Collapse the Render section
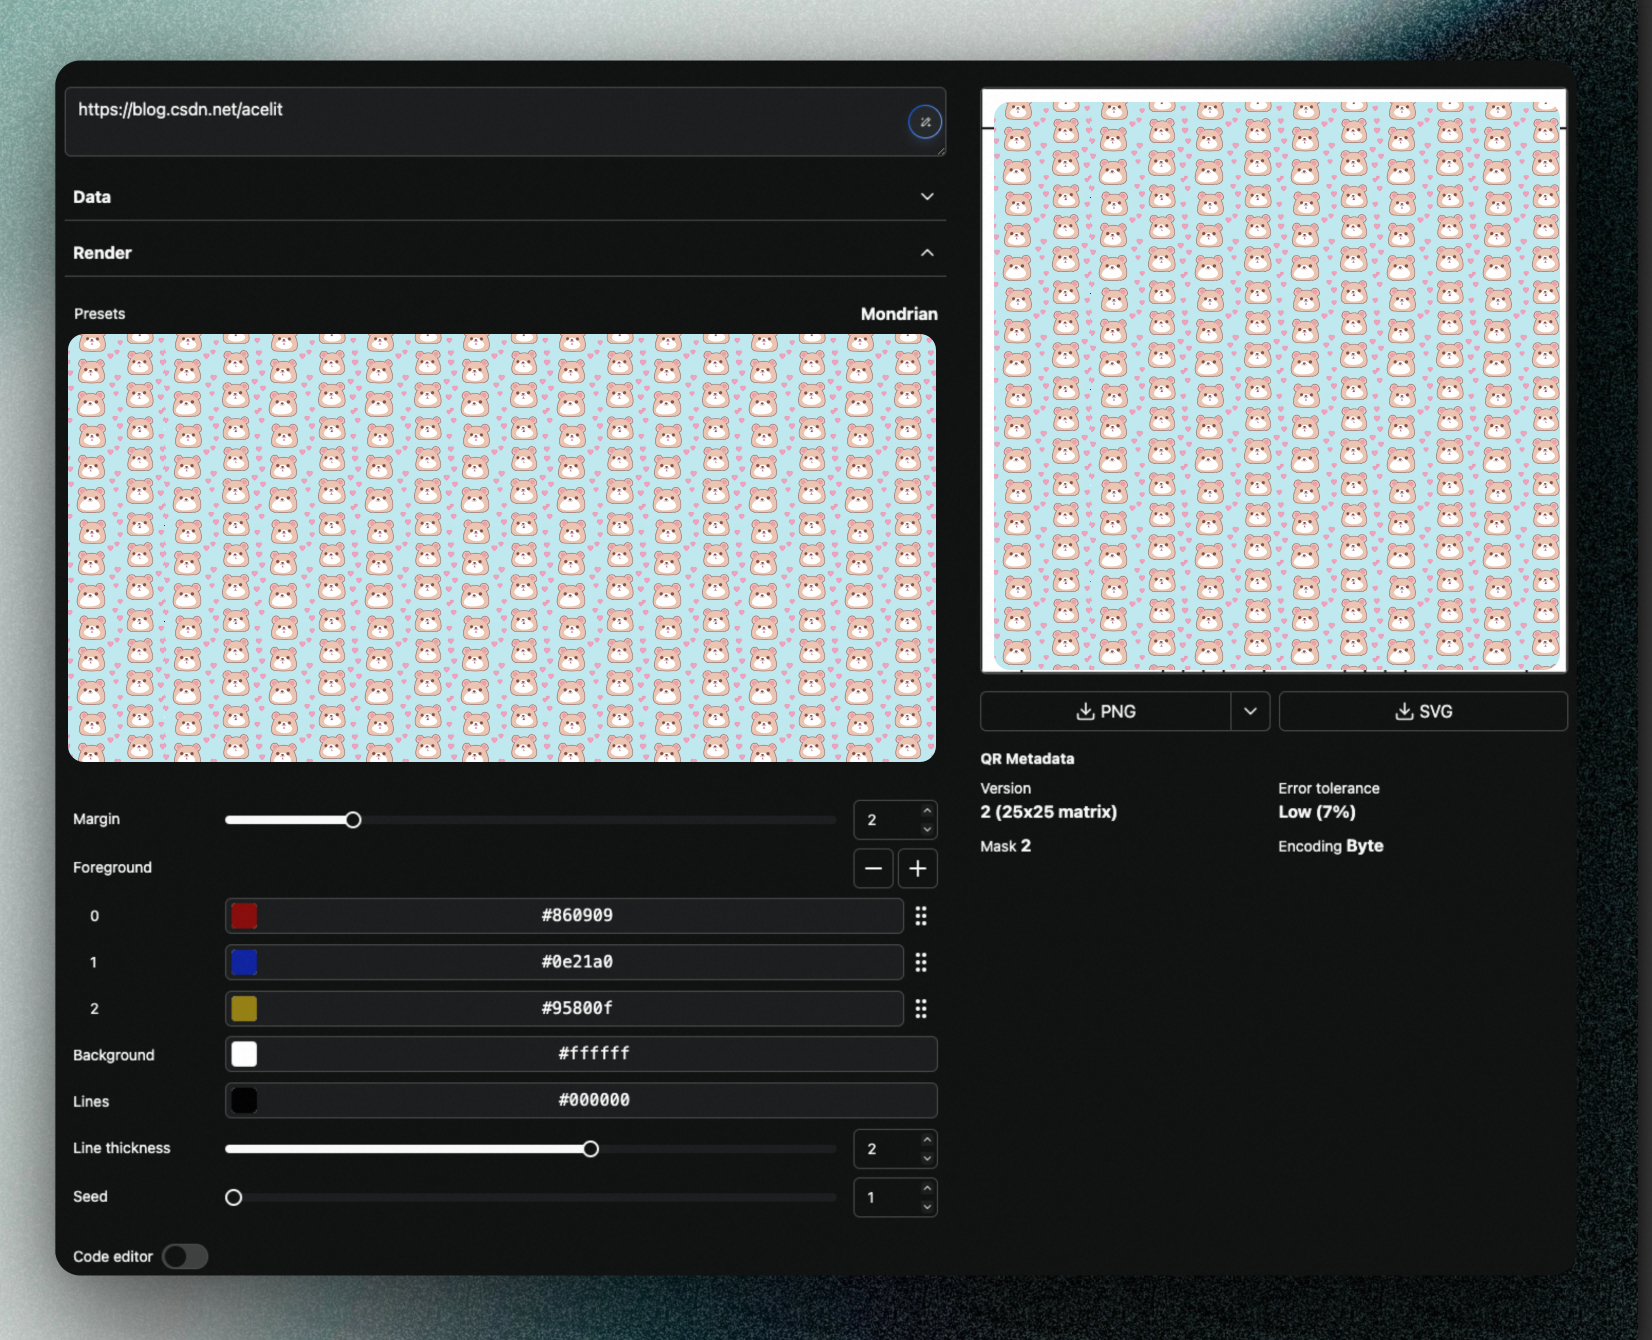This screenshot has width=1652, height=1340. click(x=505, y=253)
